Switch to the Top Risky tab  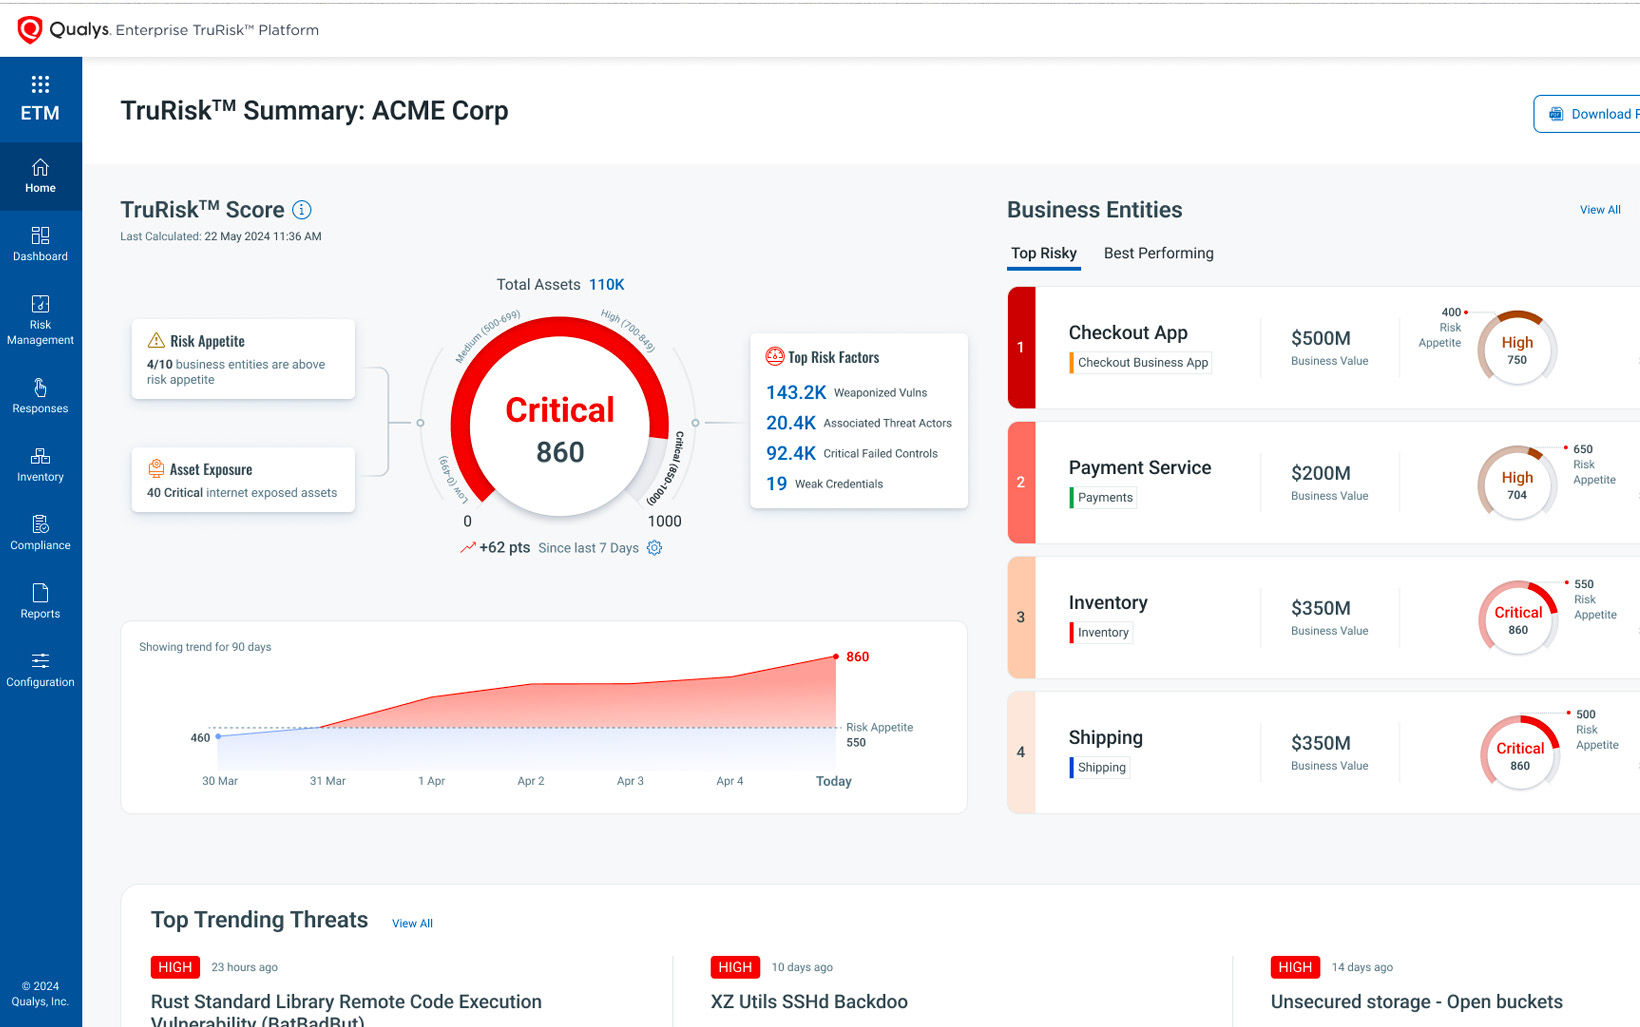pyautogui.click(x=1044, y=253)
